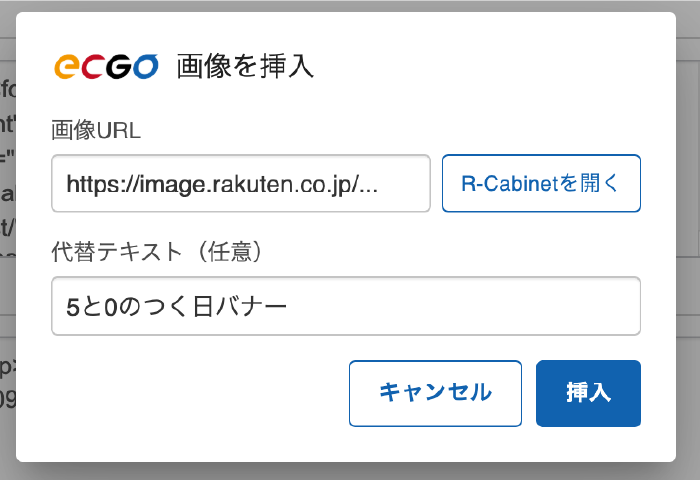Image resolution: width=700 pixels, height=480 pixels.
Task: Click the ecGO logo icon
Action: pos(106,67)
